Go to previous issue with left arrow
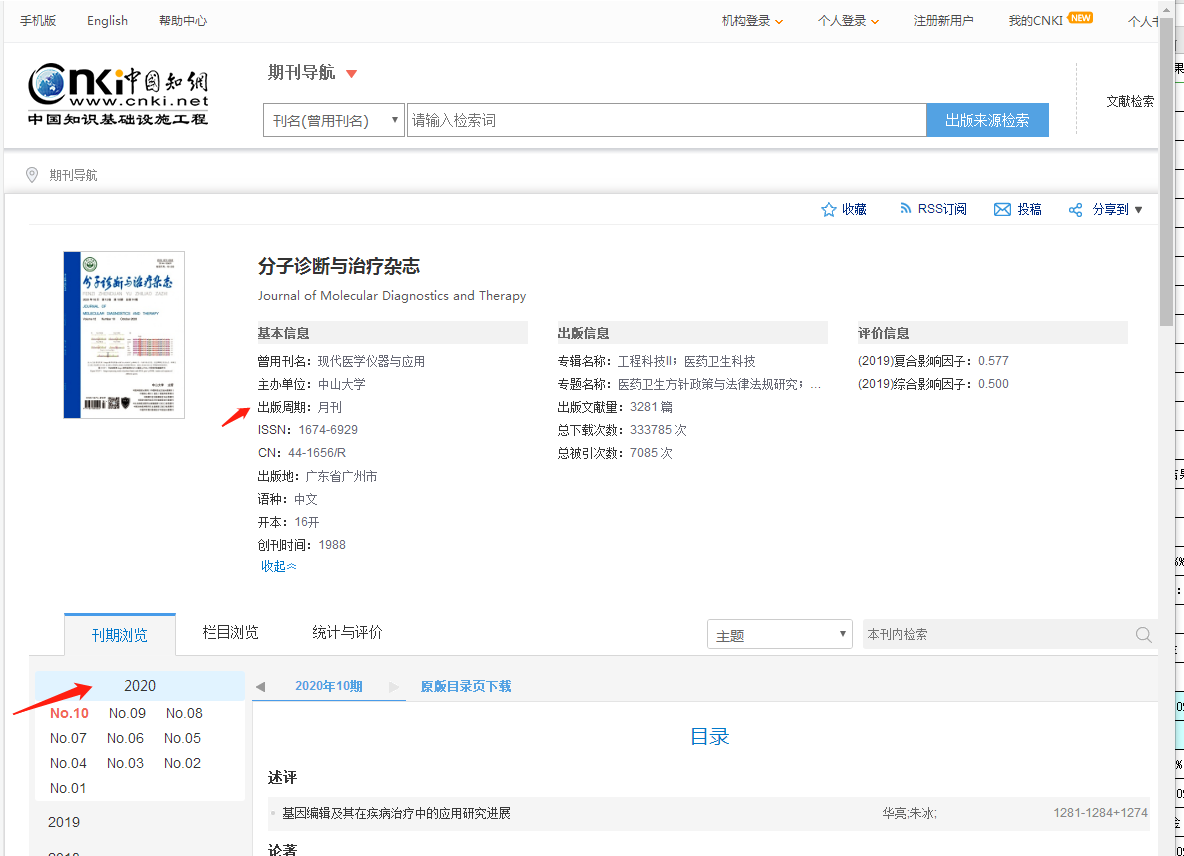 coord(261,687)
